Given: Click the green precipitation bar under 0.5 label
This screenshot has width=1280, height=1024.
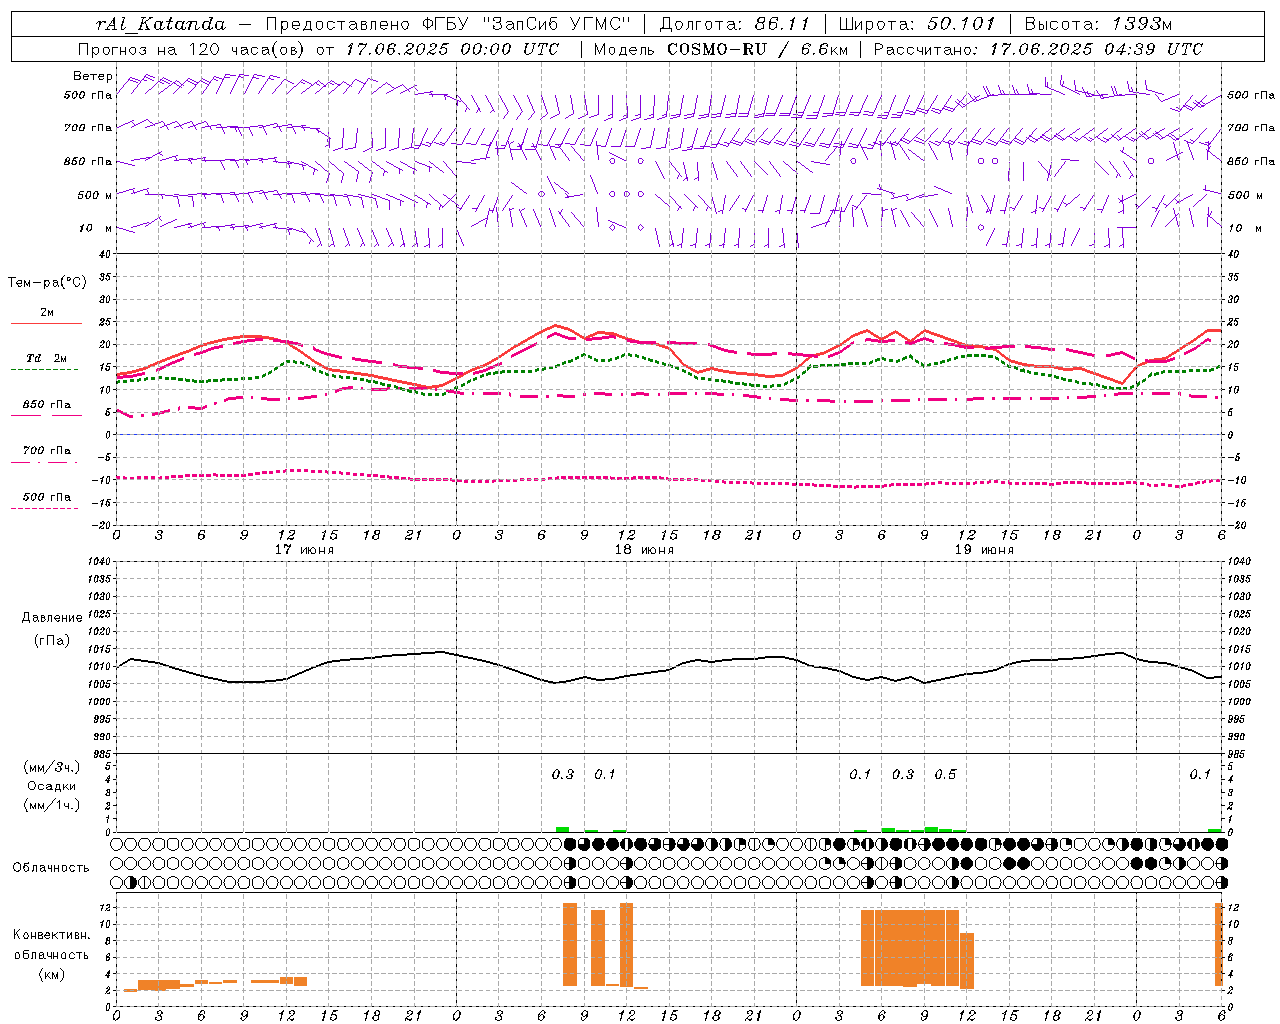Looking at the screenshot, I should [931, 829].
